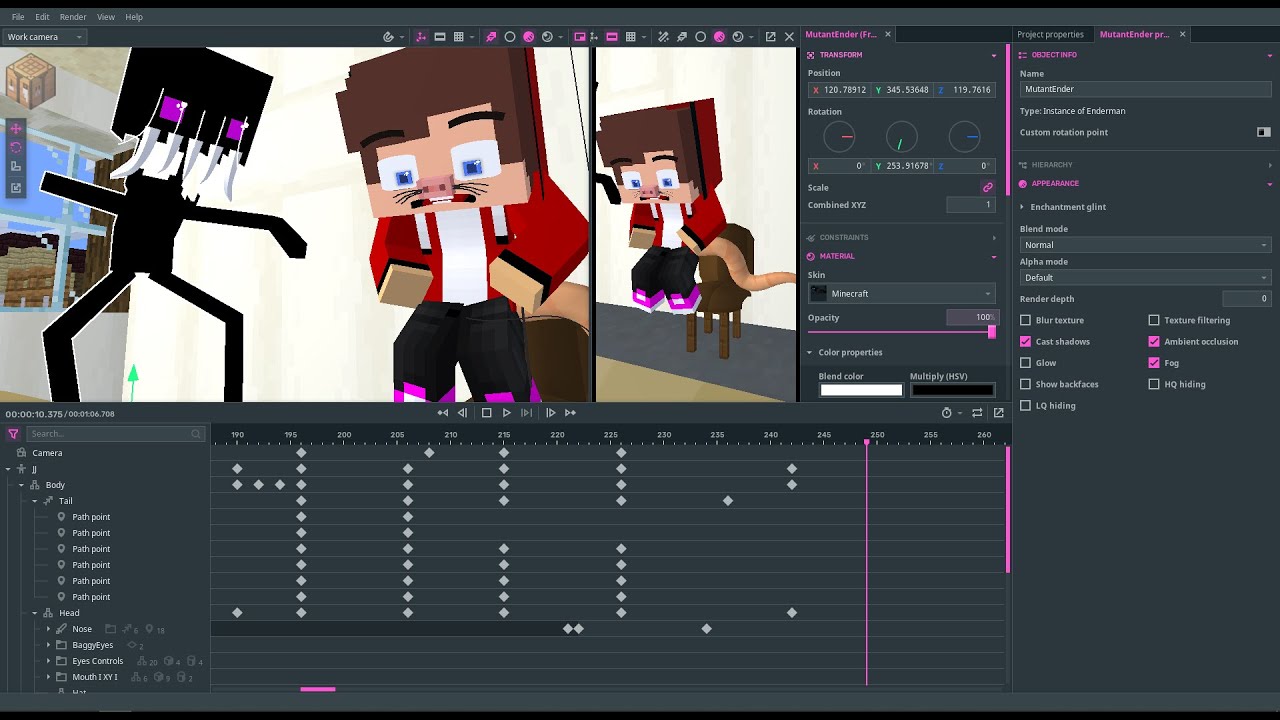This screenshot has width=1280, height=720.
Task: Toggle timeline loop icon
Action: (x=977, y=413)
